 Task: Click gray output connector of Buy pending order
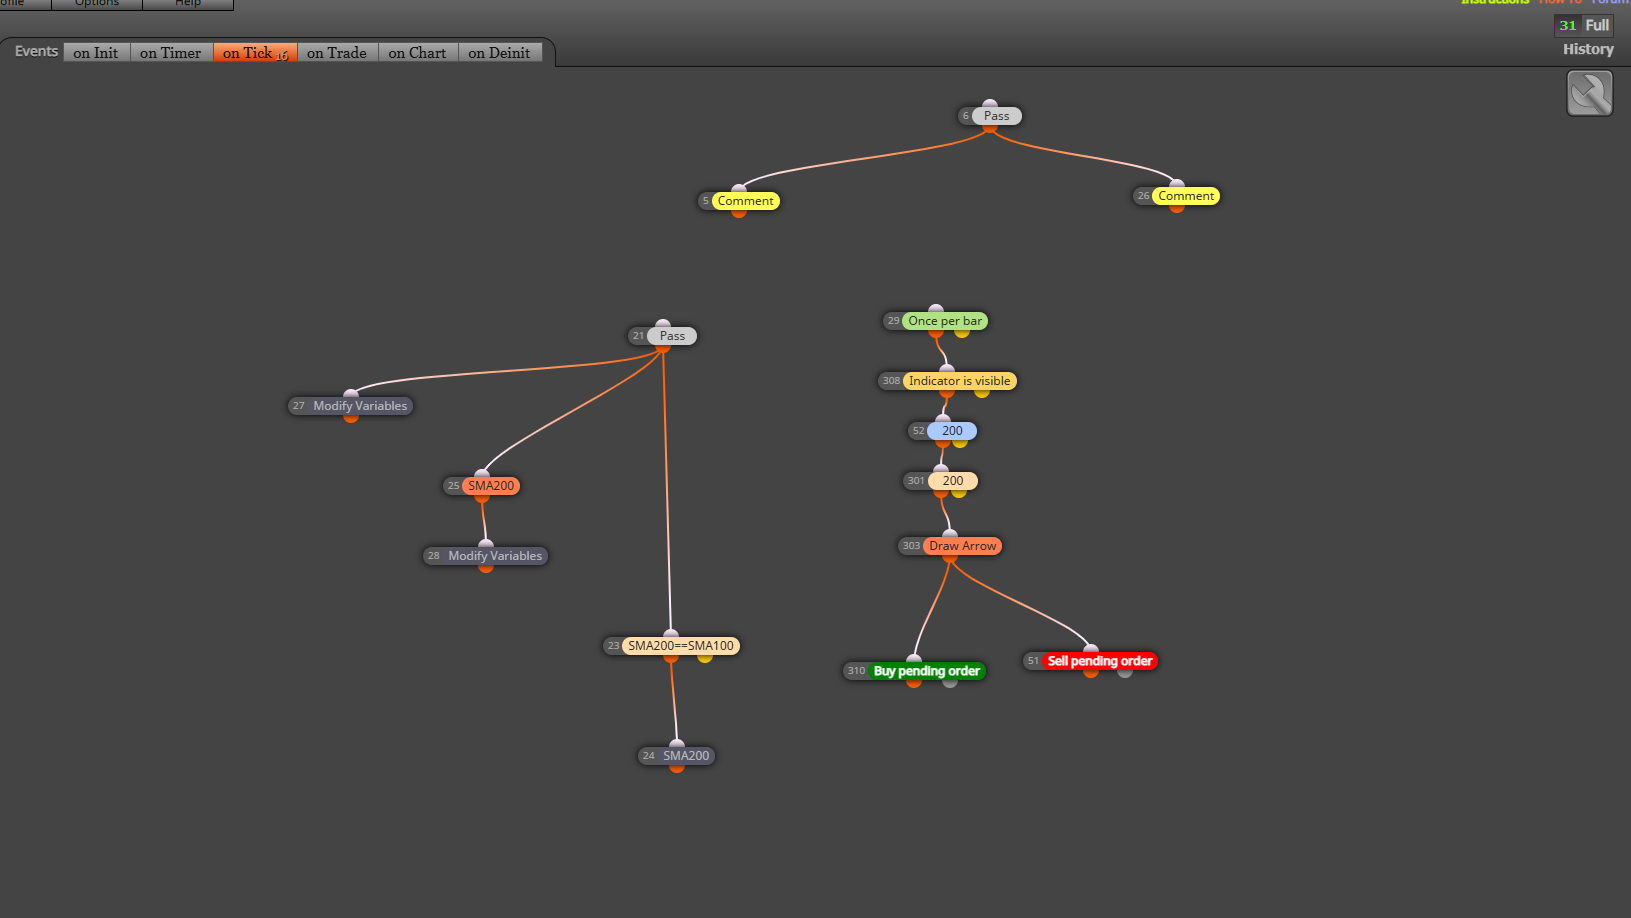tap(950, 683)
